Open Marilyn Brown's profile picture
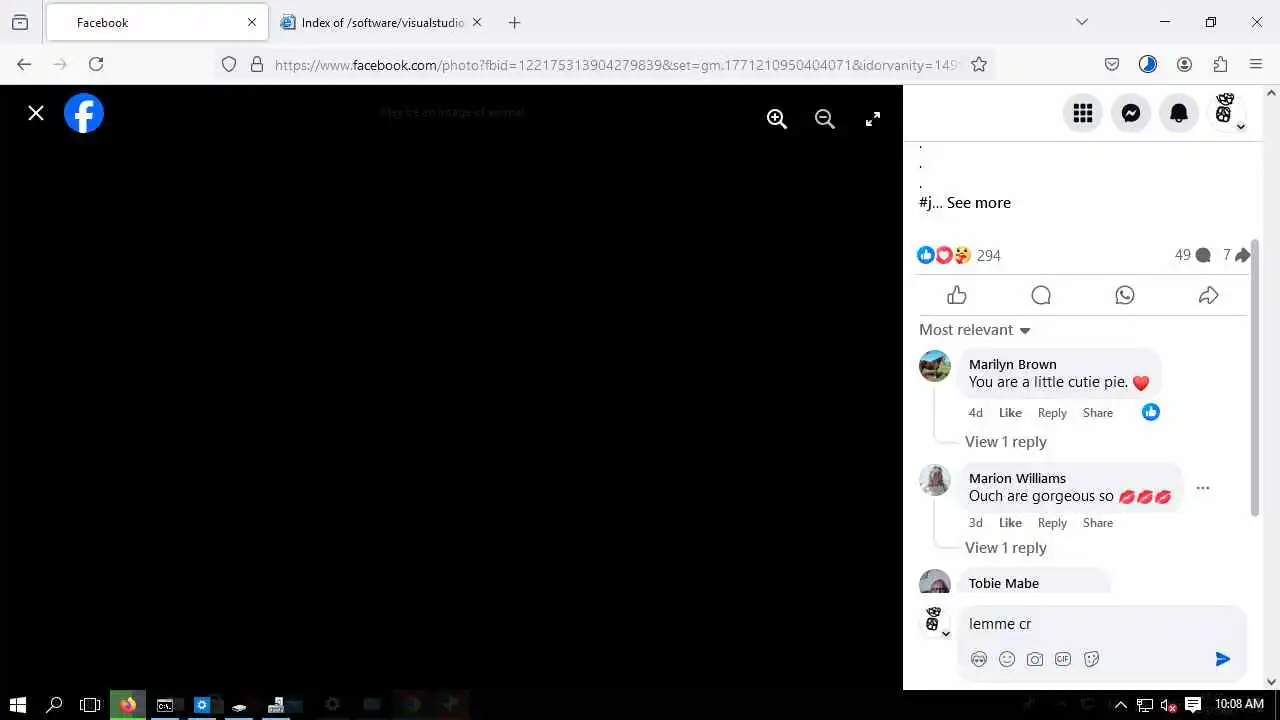 [x=935, y=366]
